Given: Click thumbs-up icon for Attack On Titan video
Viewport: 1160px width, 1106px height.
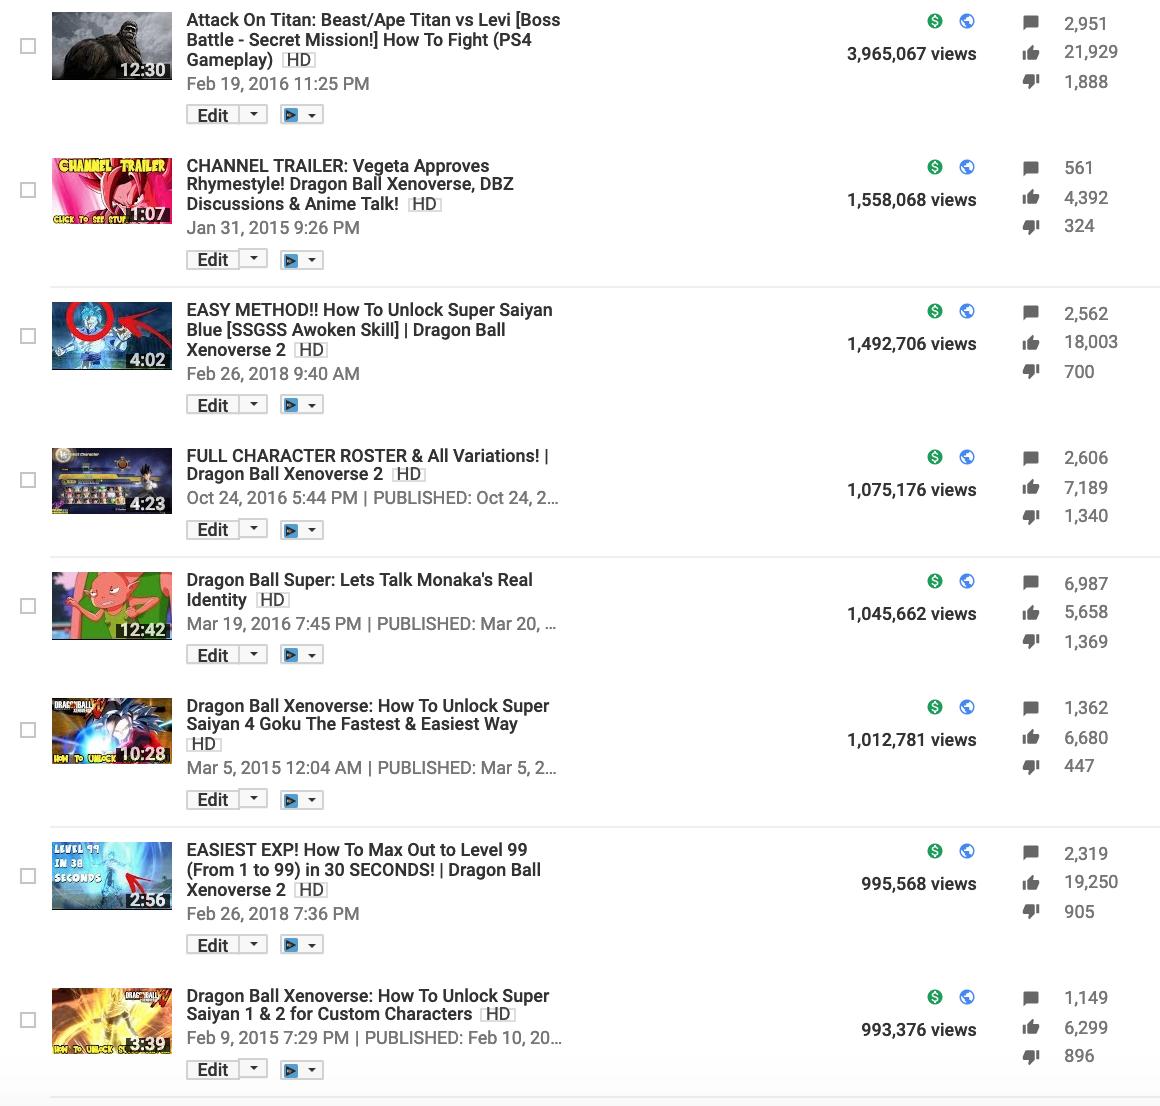Looking at the screenshot, I should coord(1031,52).
